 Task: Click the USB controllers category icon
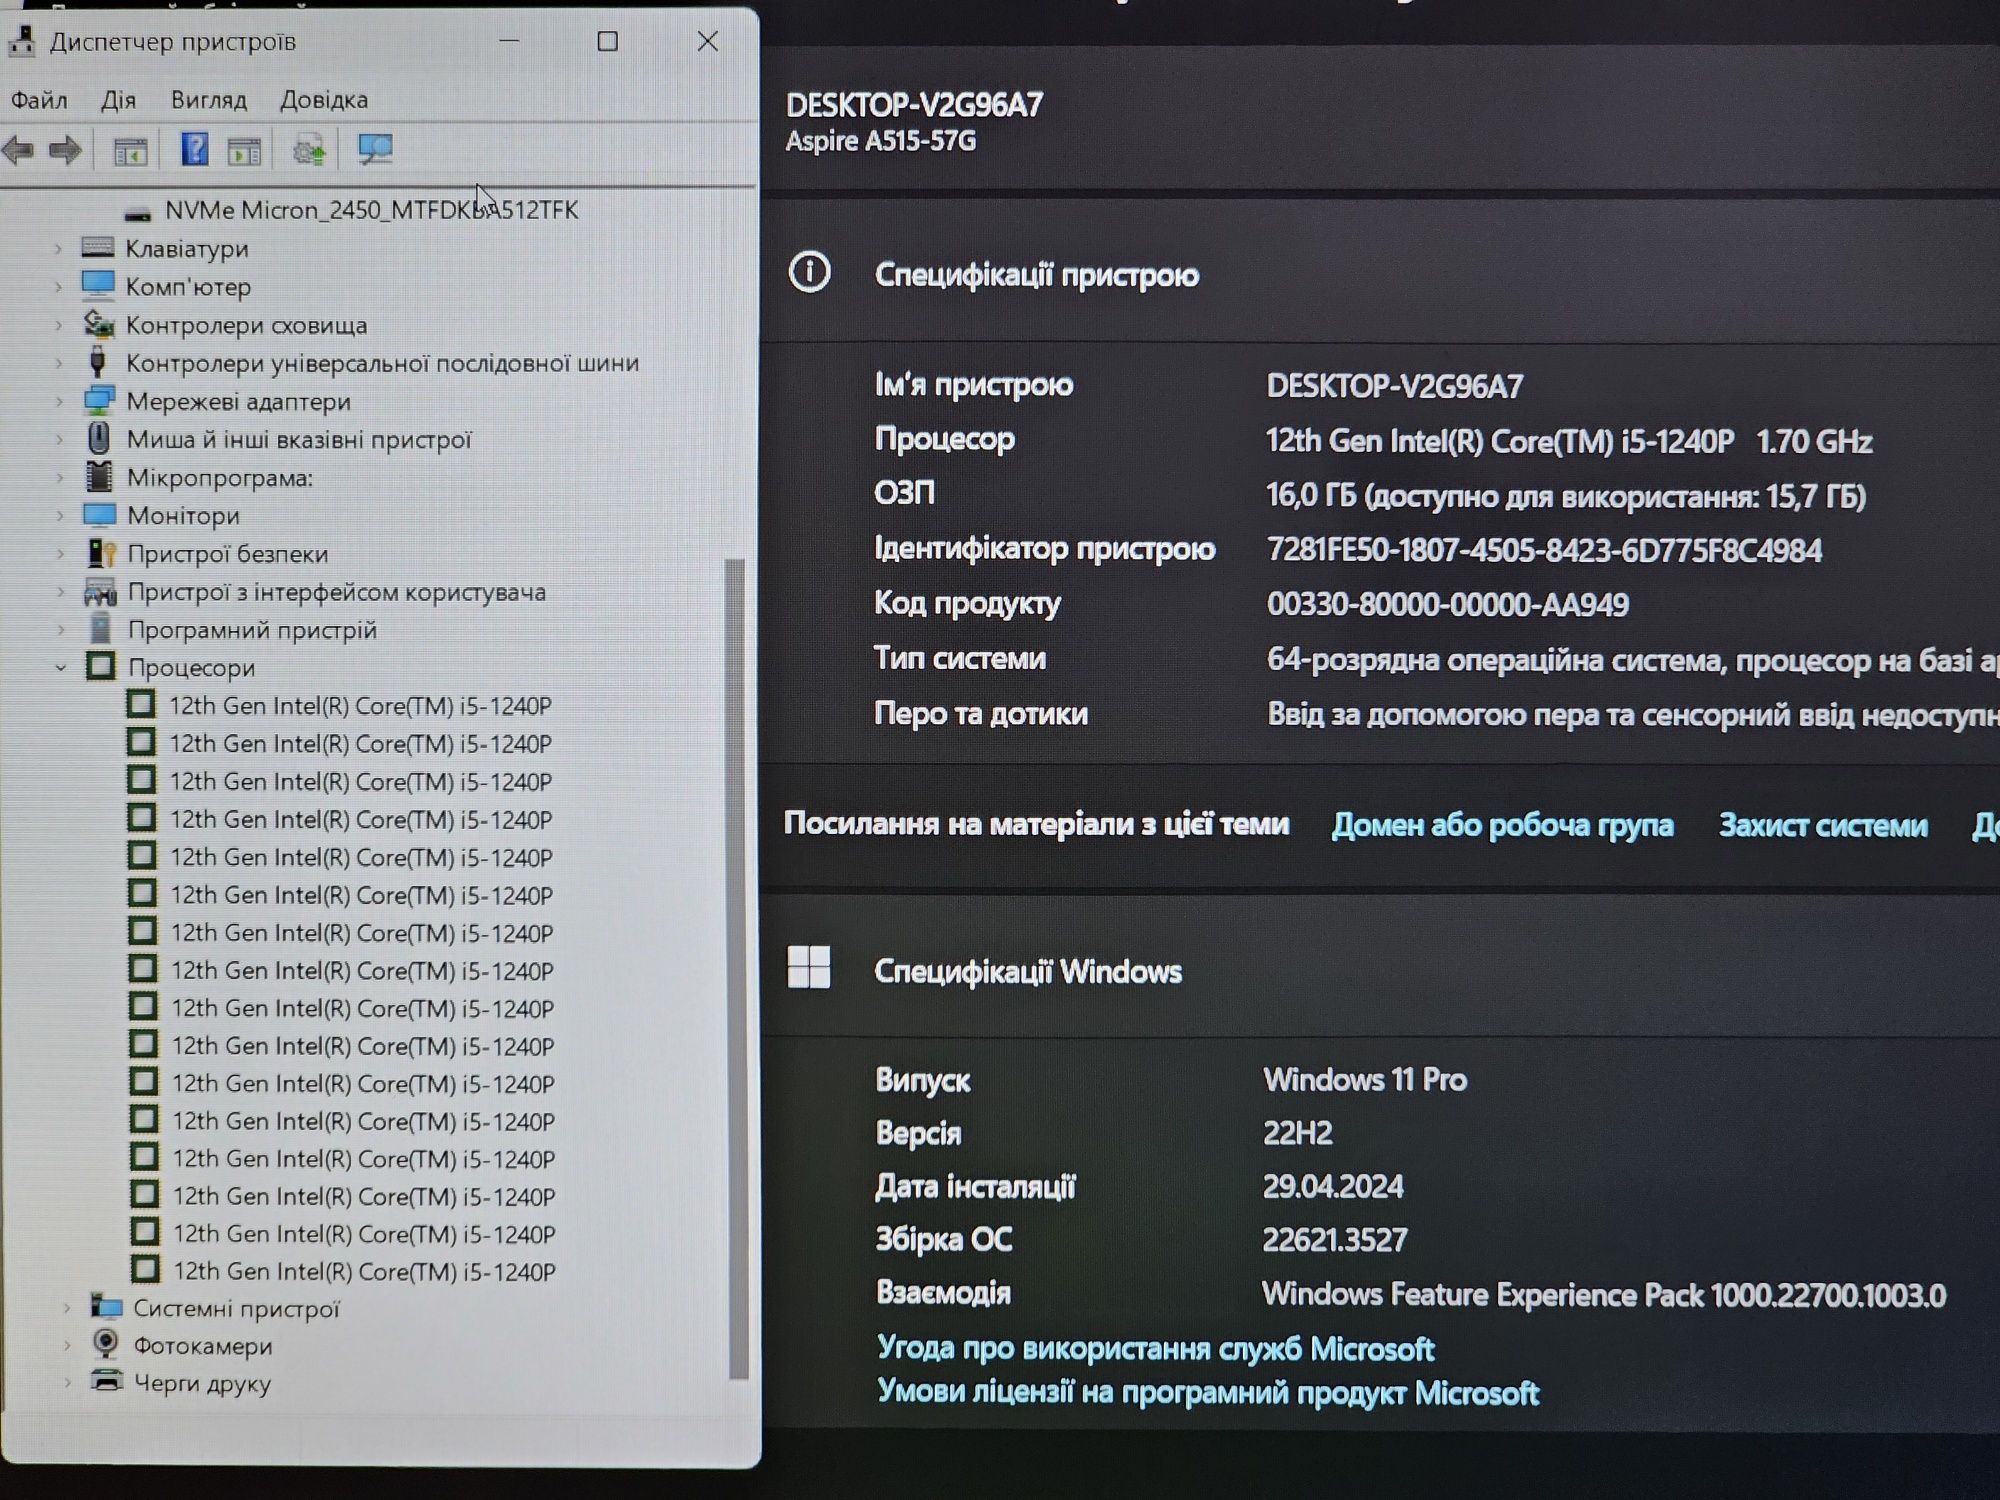[98, 362]
